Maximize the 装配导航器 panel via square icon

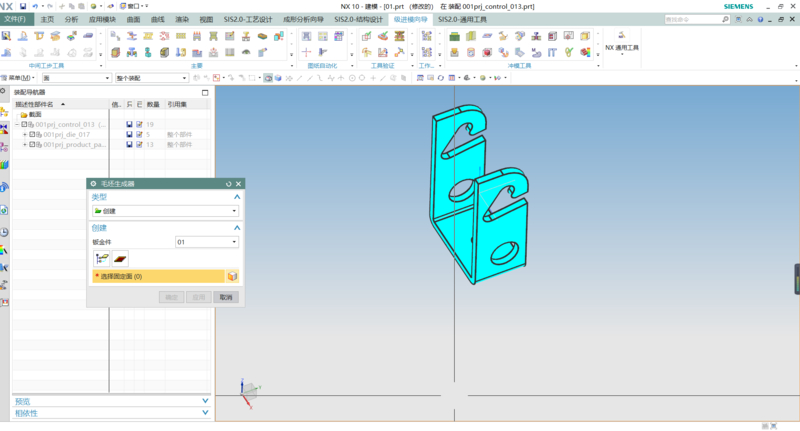pyautogui.click(x=205, y=92)
